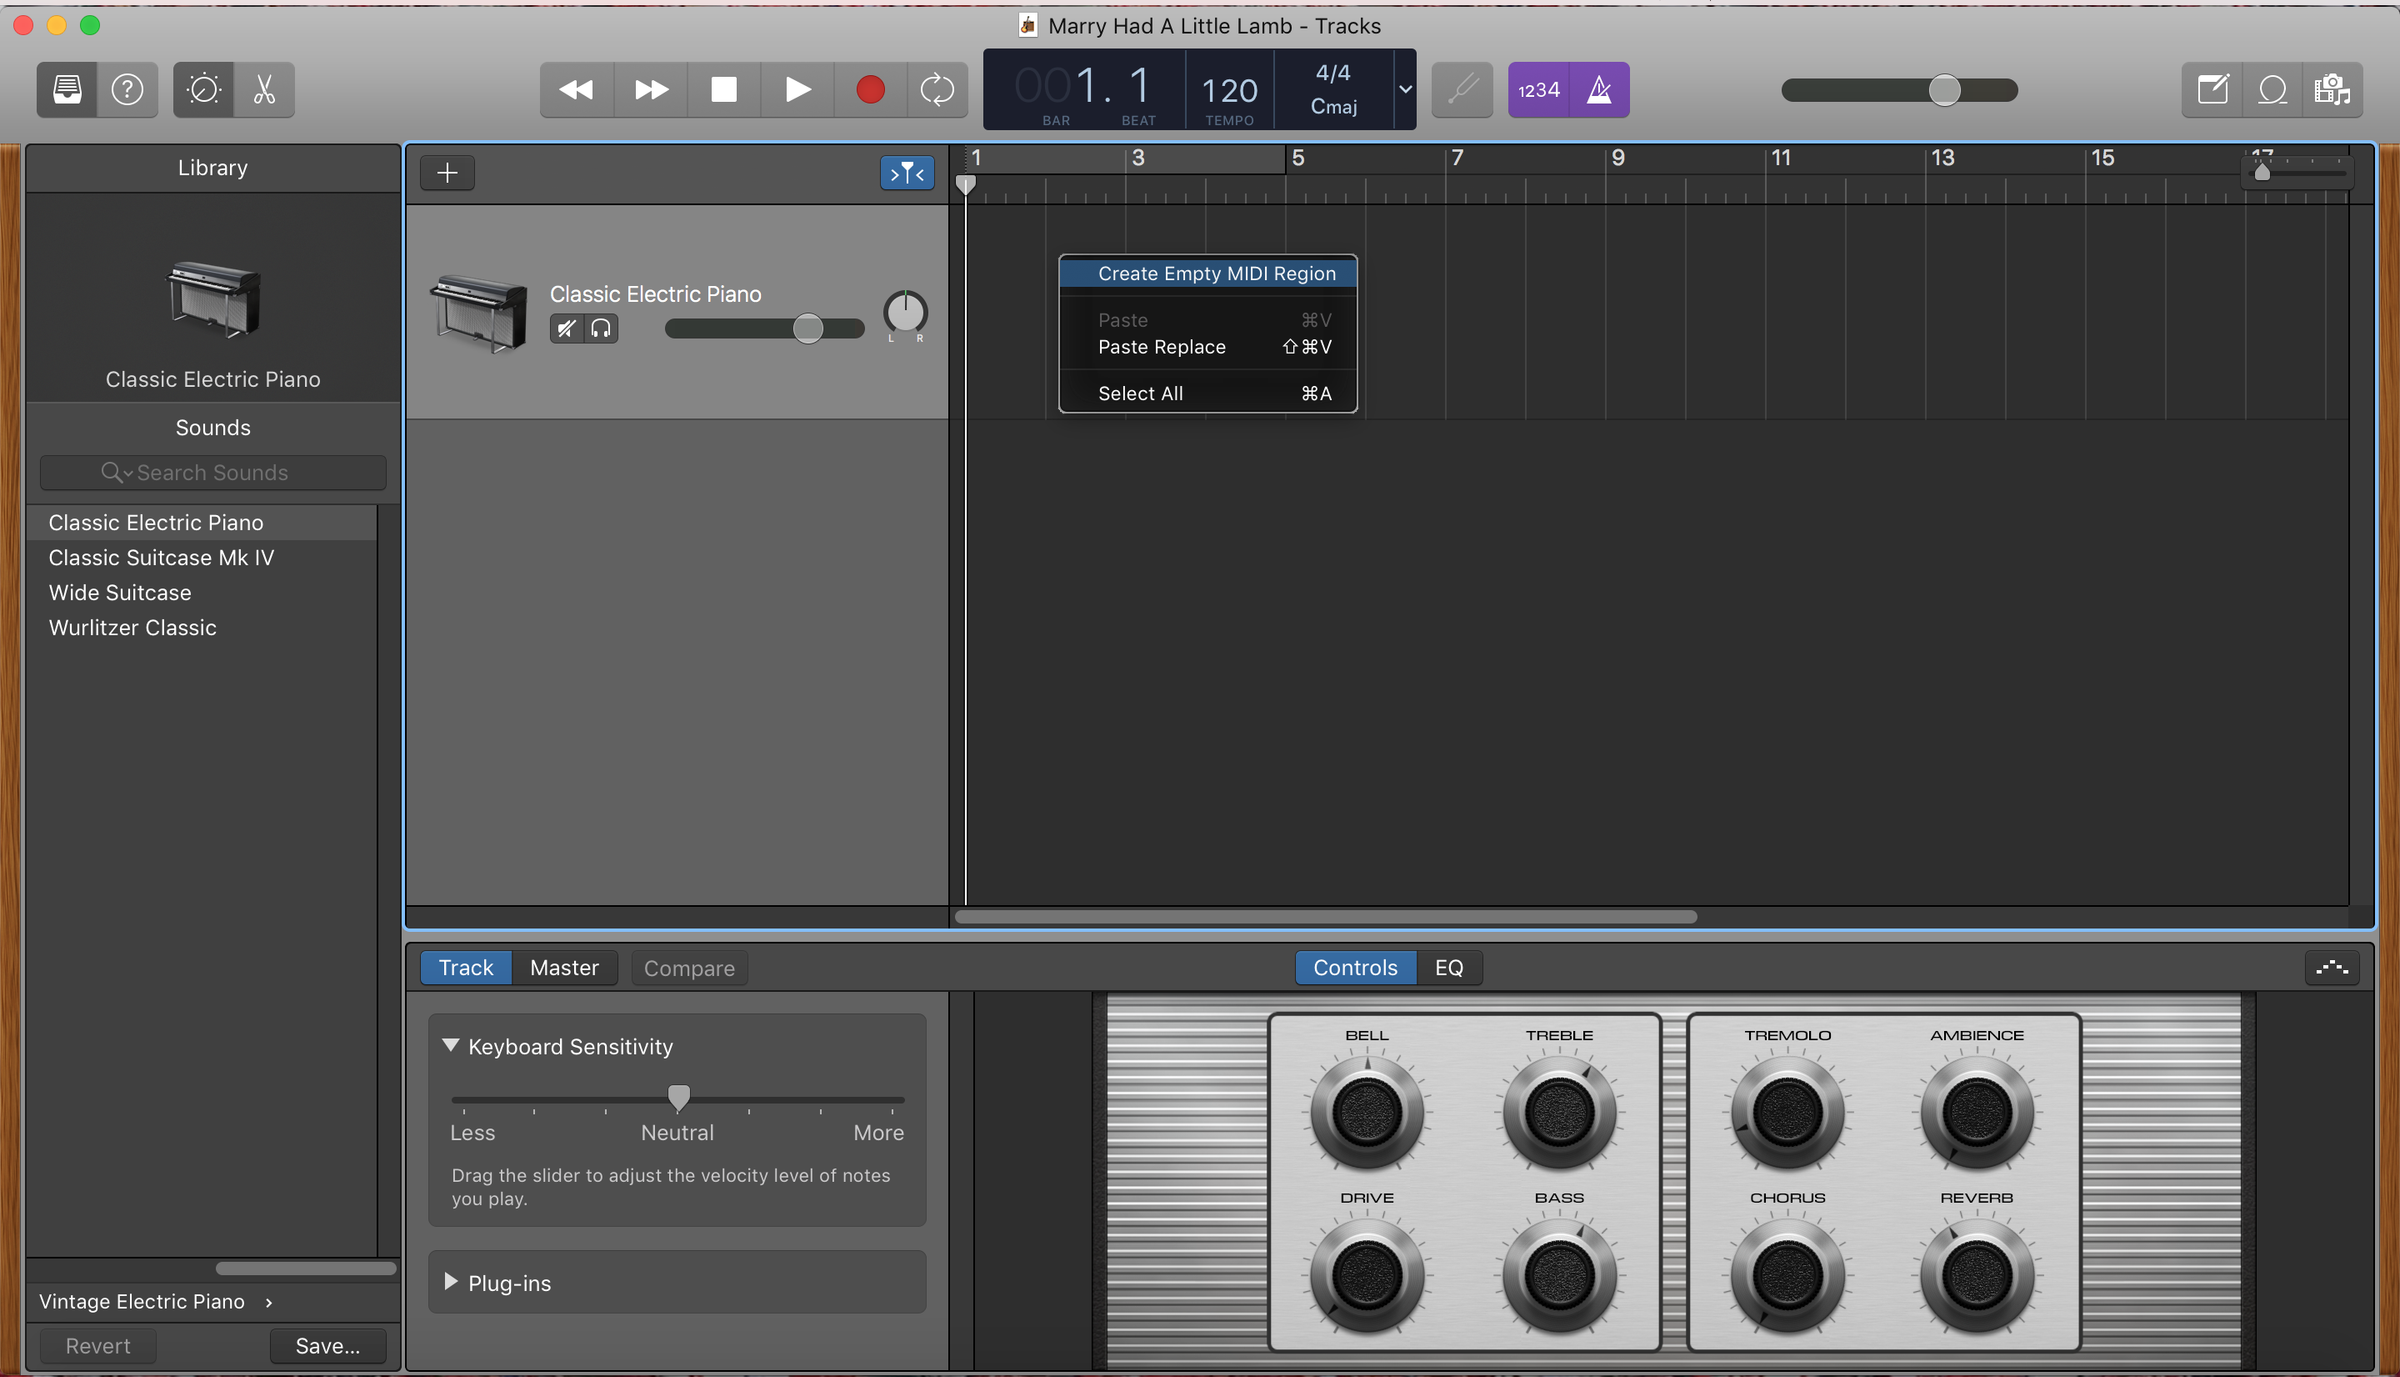Toggle the 1234 Count-in button
2400x1377 pixels.
1539,90
